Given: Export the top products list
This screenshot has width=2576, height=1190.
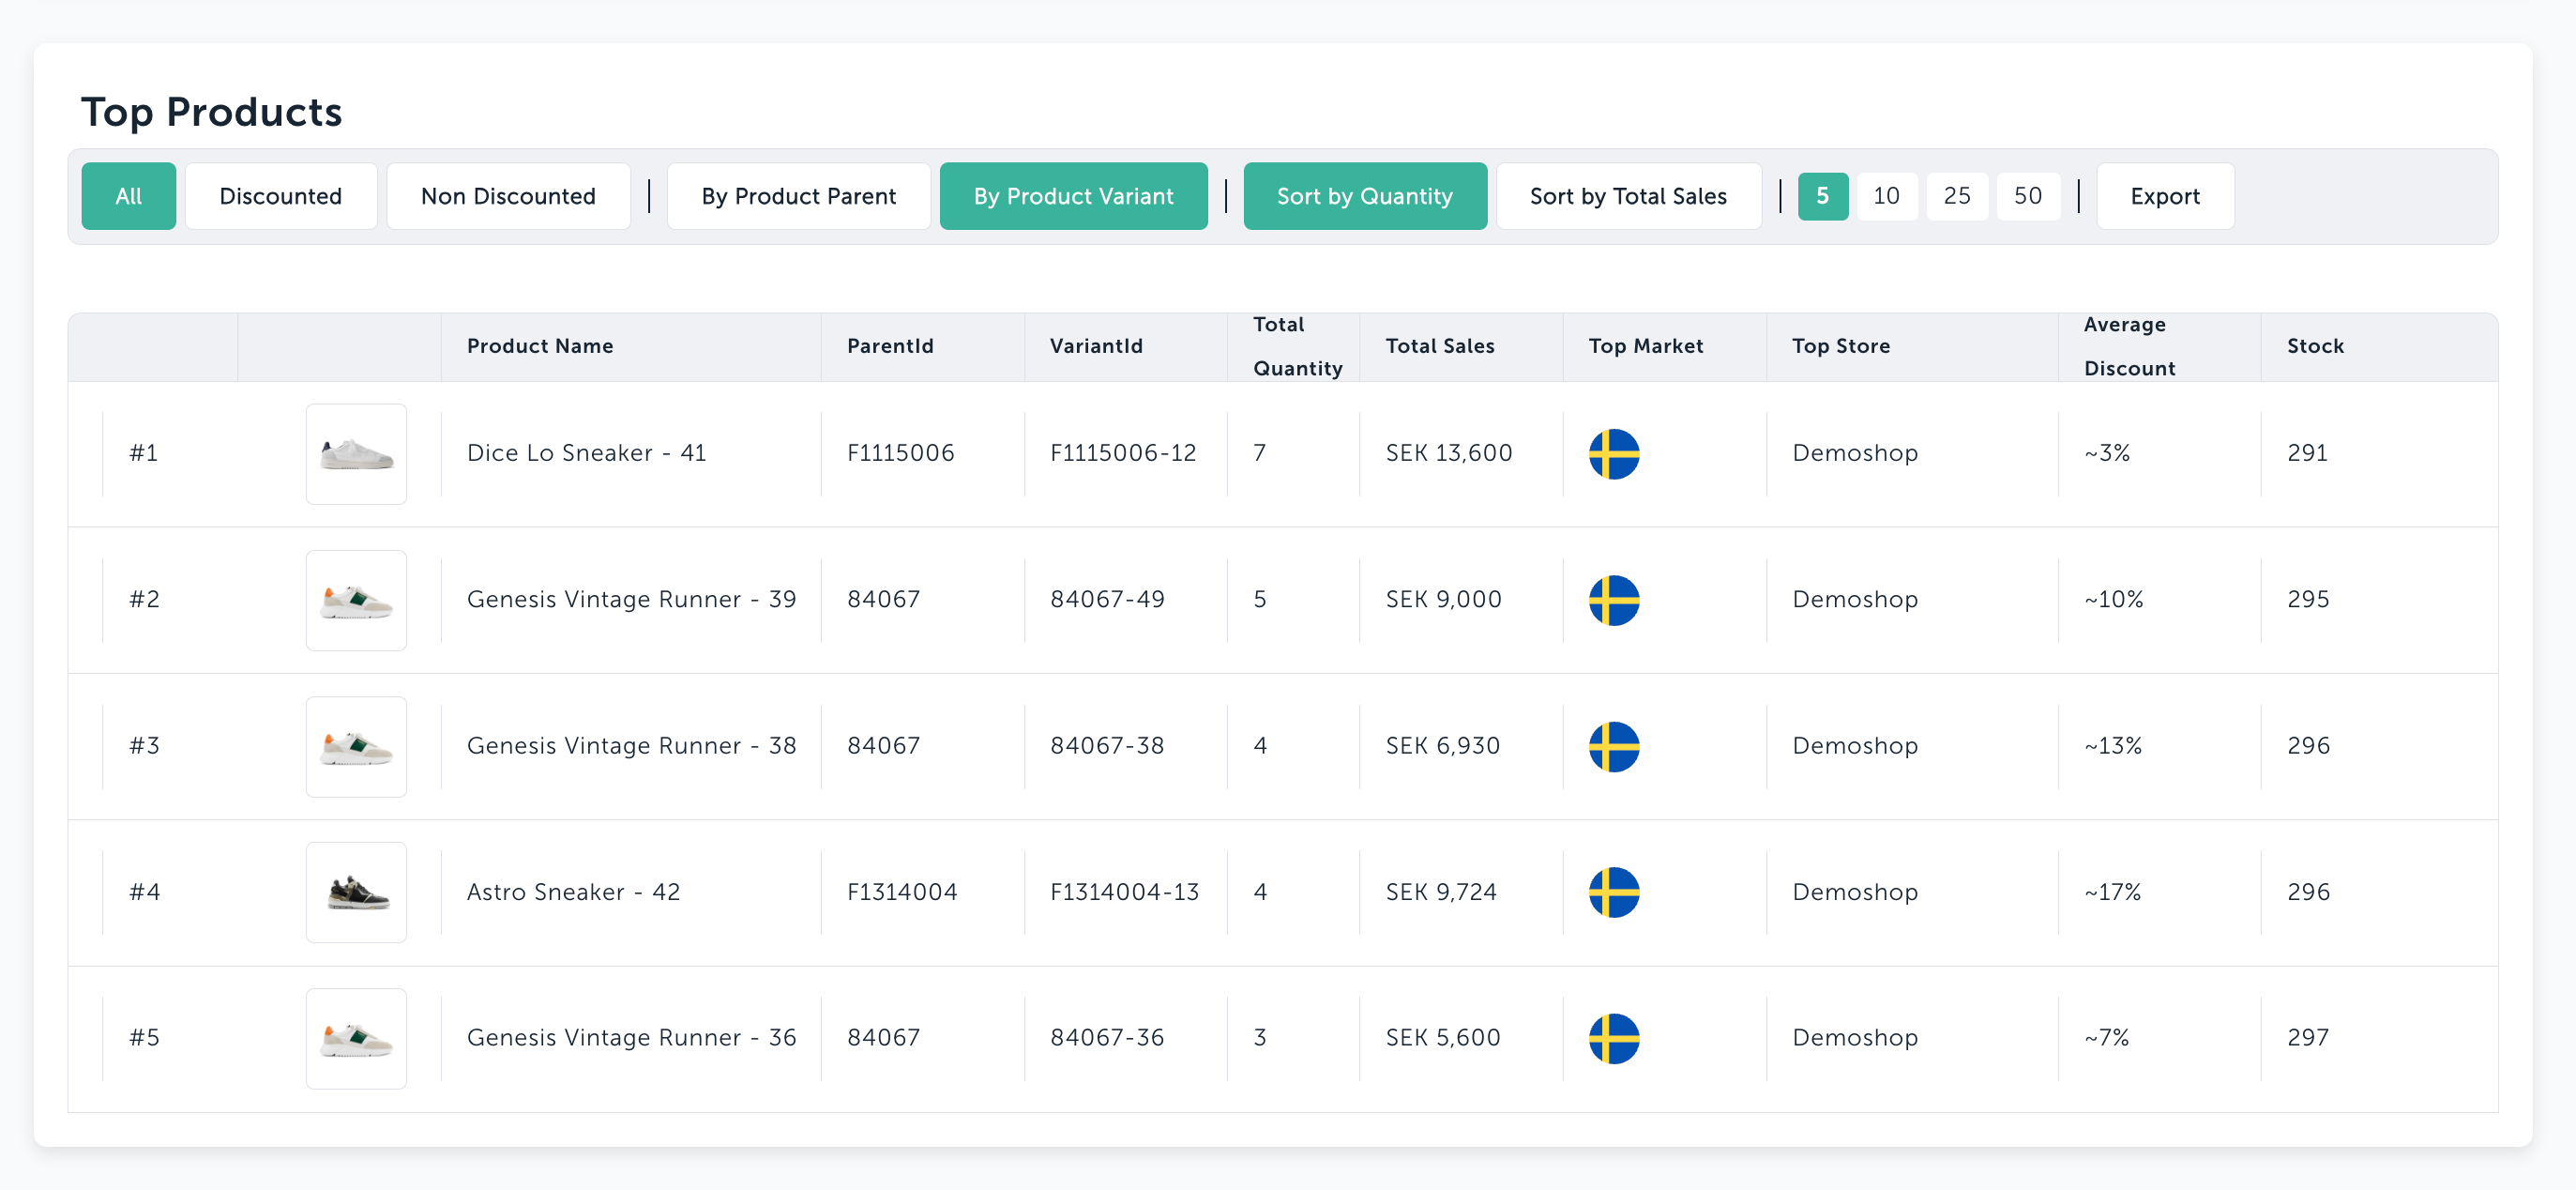Looking at the screenshot, I should [x=2165, y=196].
